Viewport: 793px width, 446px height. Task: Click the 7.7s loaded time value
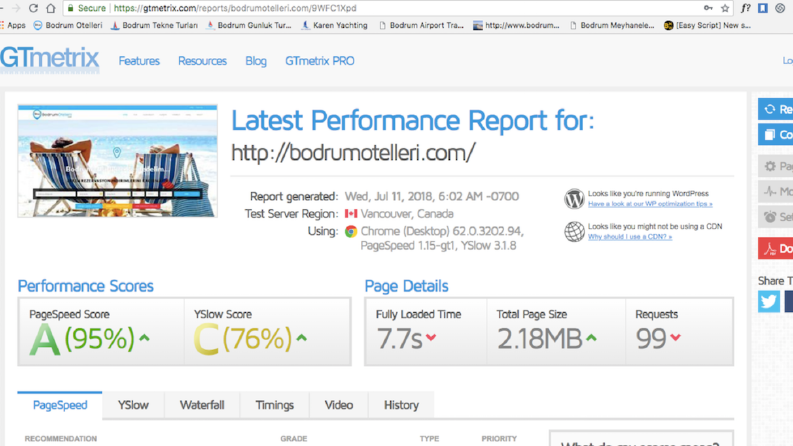tap(400, 339)
